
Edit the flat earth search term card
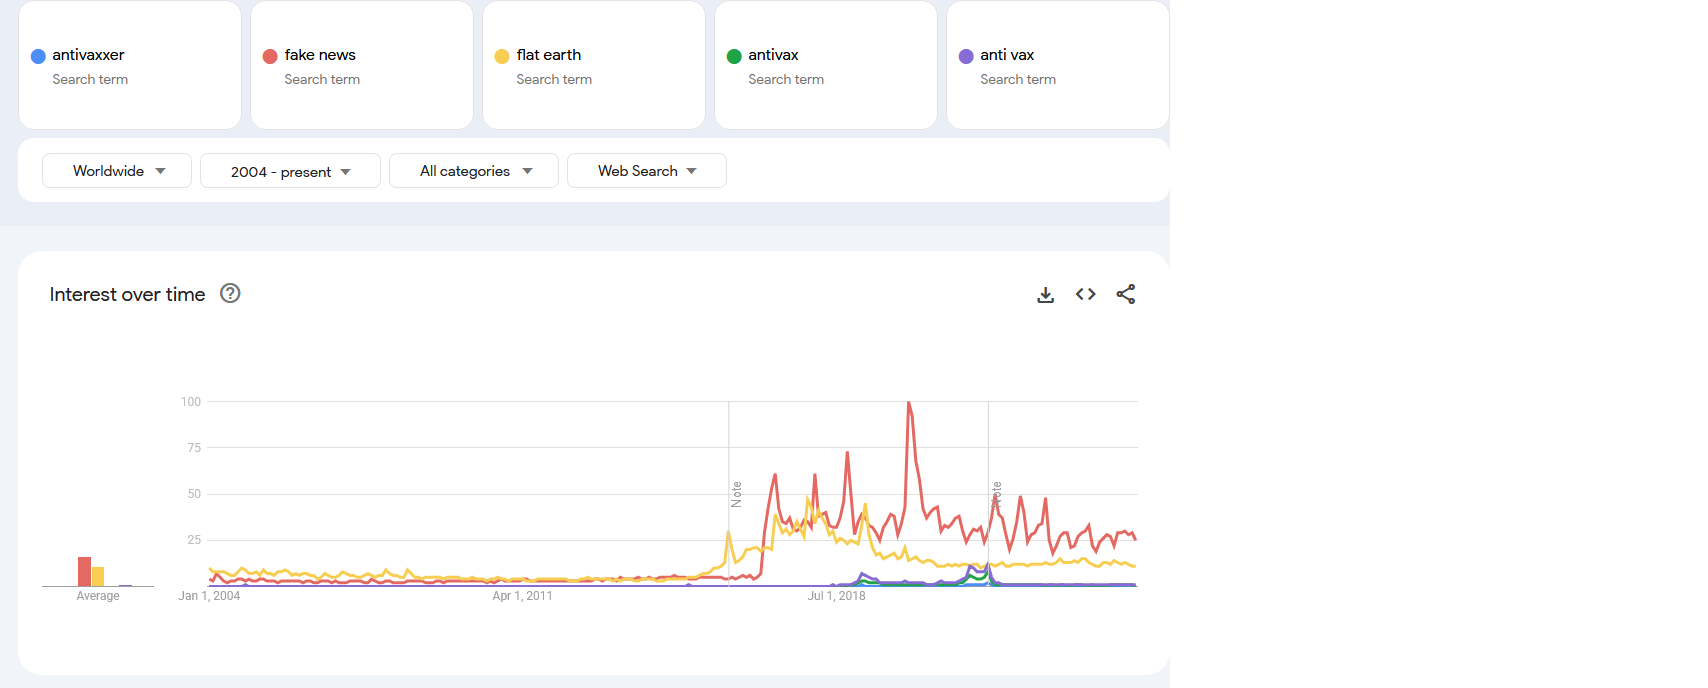[594, 65]
